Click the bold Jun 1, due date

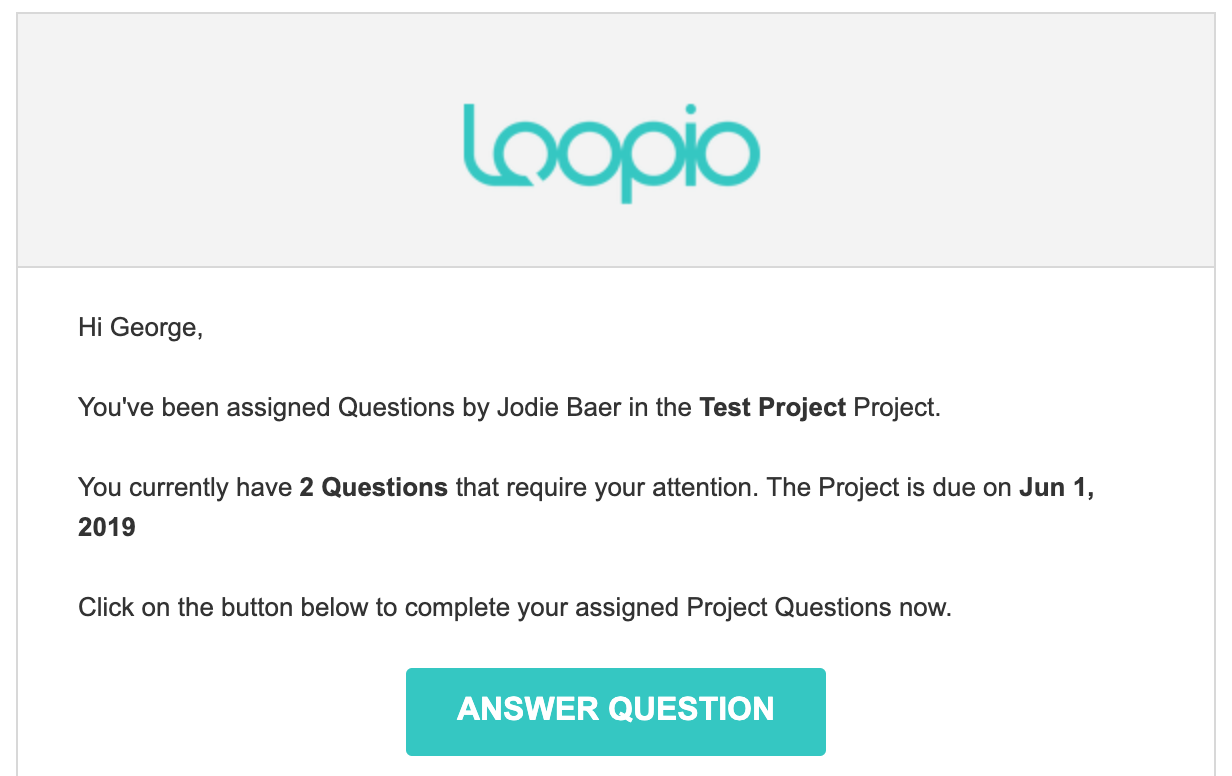tap(1056, 488)
